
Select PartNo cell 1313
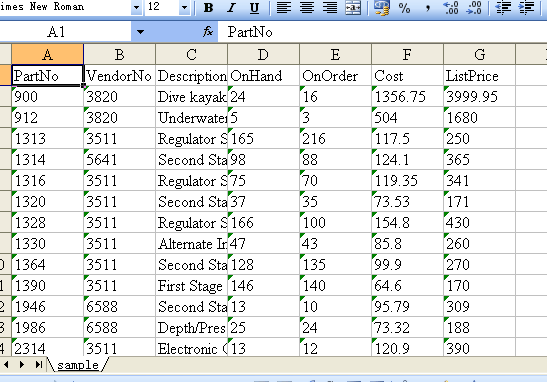tap(47, 138)
